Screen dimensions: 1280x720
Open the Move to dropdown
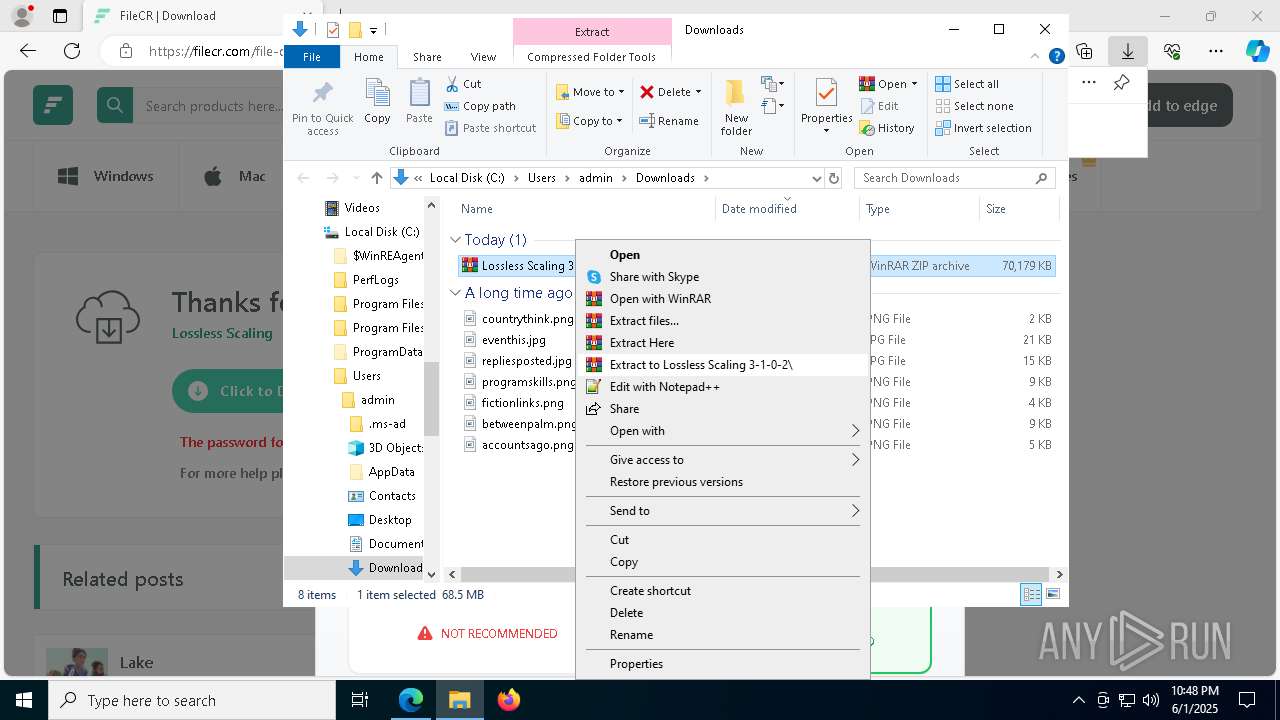pos(590,92)
